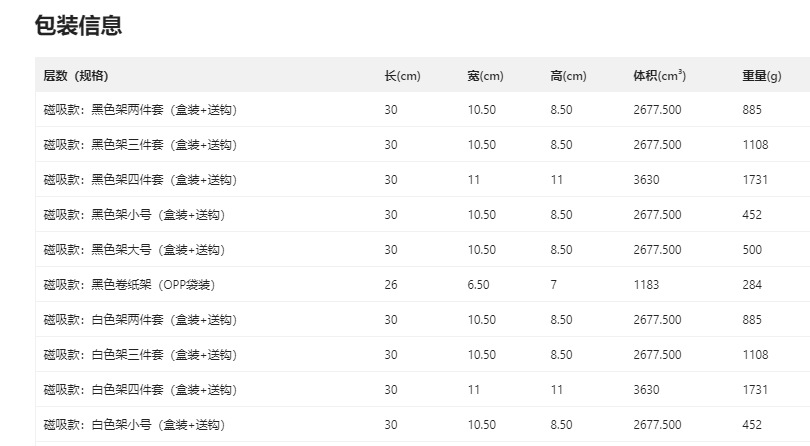Select the 白色架四件套 row label

(x=140, y=390)
